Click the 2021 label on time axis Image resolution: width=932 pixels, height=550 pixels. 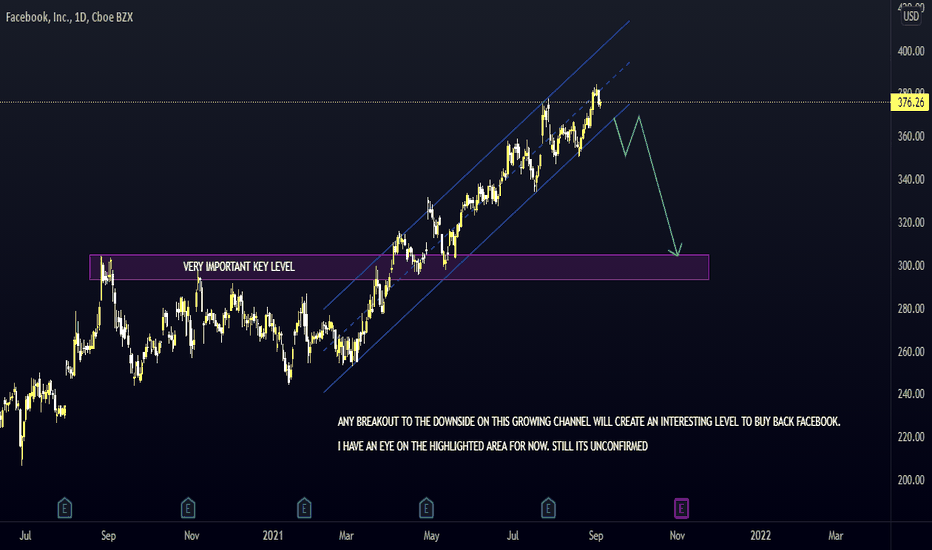pyautogui.click(x=273, y=536)
